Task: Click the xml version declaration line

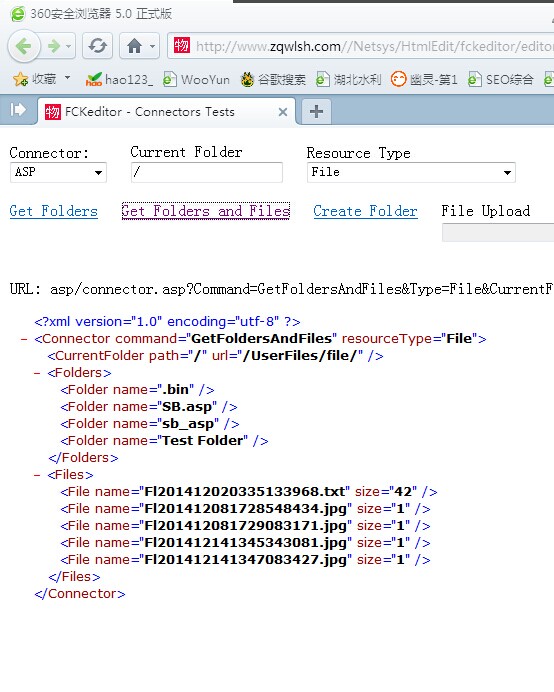Action: pyautogui.click(x=167, y=322)
